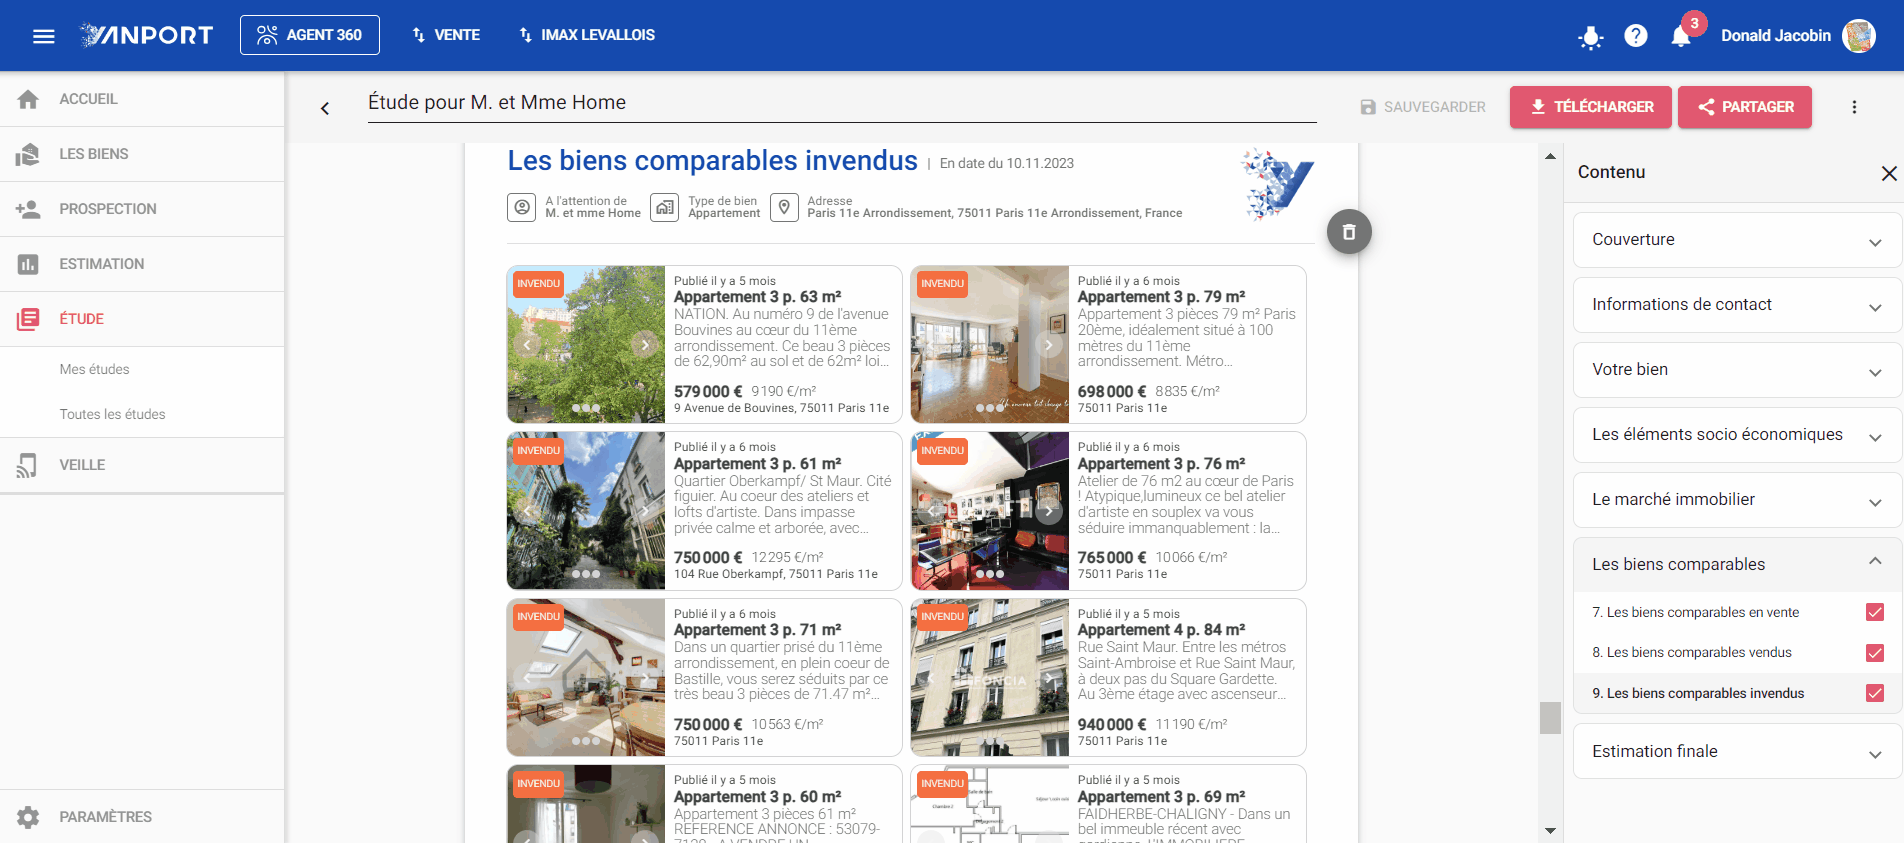Click Donald Jacobin profile avatar
The height and width of the screenshot is (843, 1904).
pos(1859,35)
